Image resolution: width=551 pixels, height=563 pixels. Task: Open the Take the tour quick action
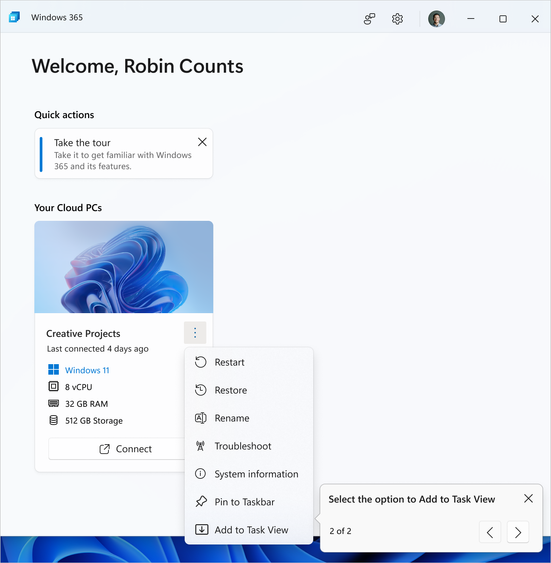click(x=123, y=154)
